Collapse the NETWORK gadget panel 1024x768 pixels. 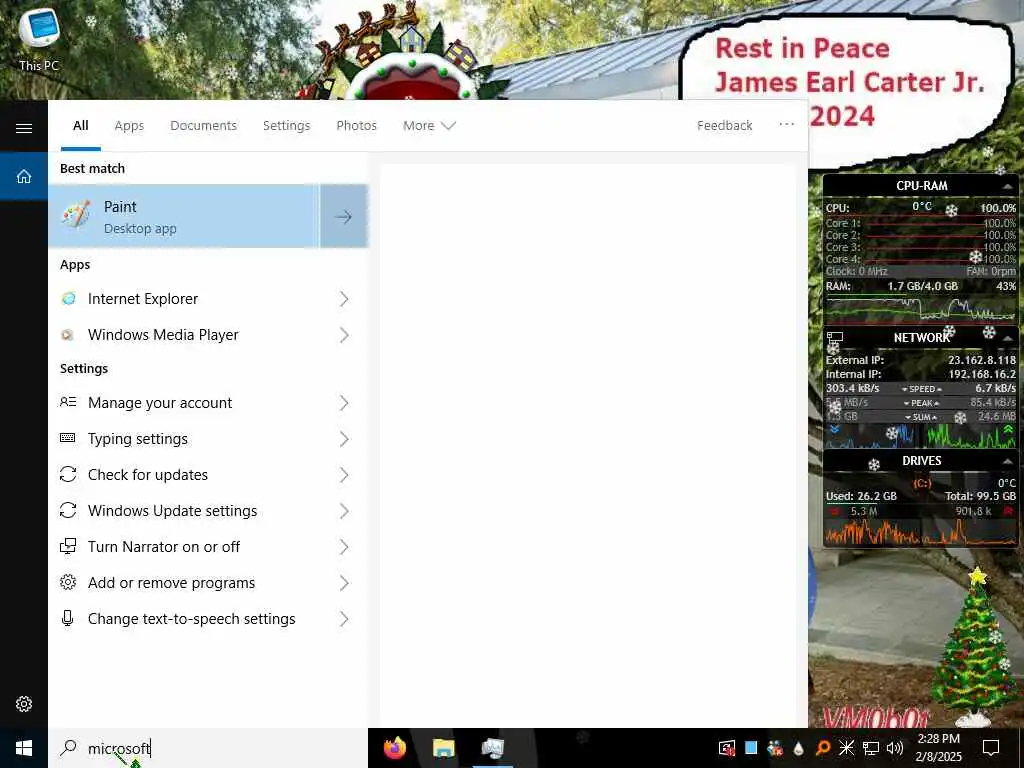point(1008,338)
